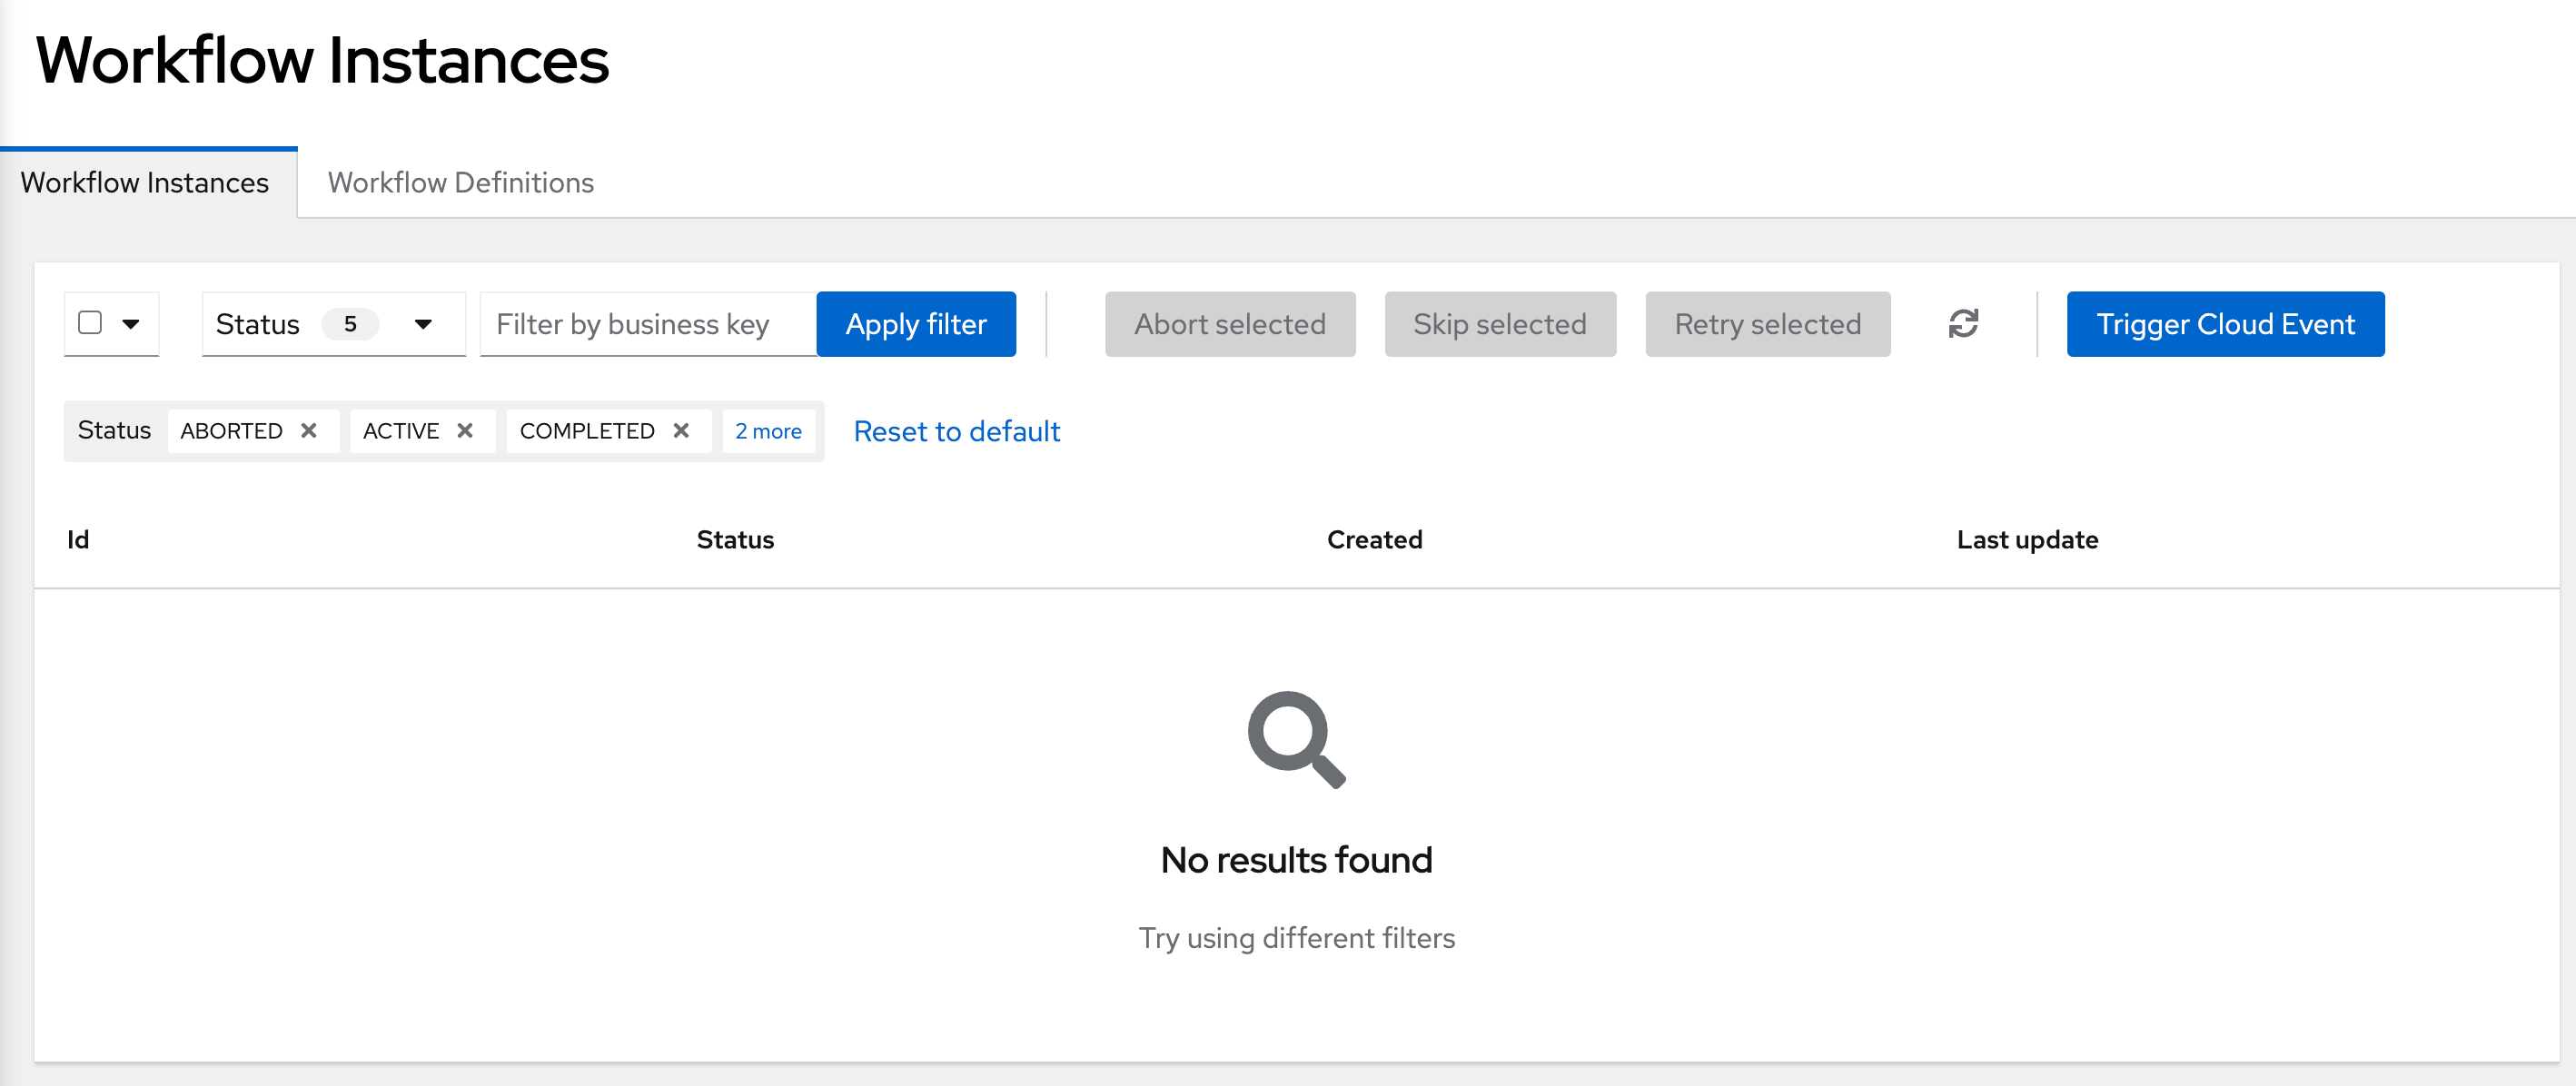Image resolution: width=2576 pixels, height=1086 pixels.
Task: Remove the ABORTED status filter chip
Action: (308, 430)
